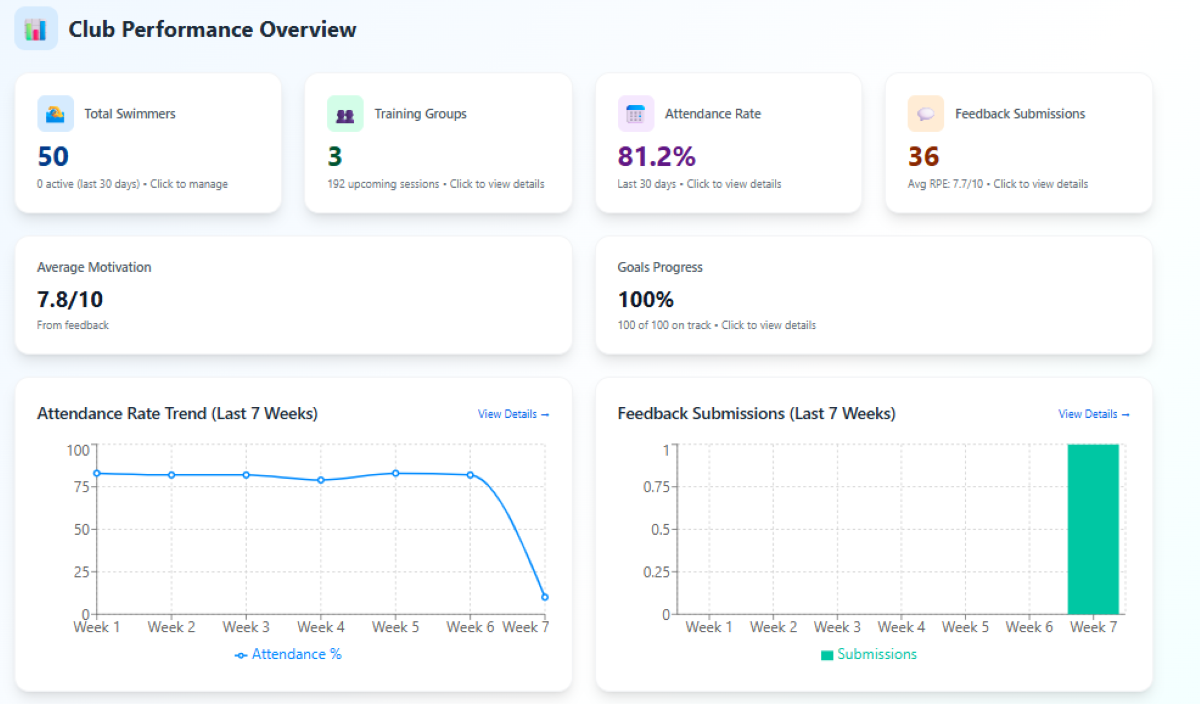1200x704 pixels.
Task: Click the 50 total swimmers number
Action: click(53, 157)
